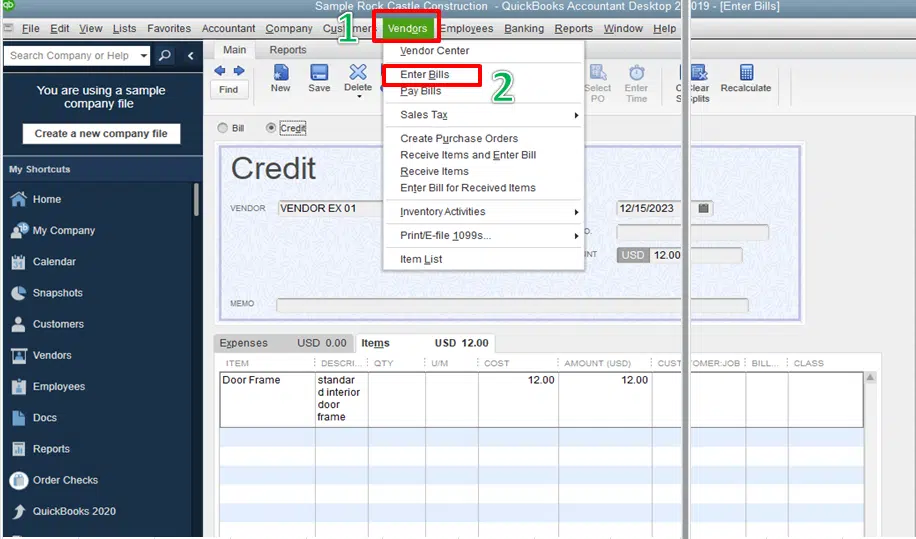Click the amount field USD 12.00
Viewport: 916px width, 539px height.
(679, 255)
